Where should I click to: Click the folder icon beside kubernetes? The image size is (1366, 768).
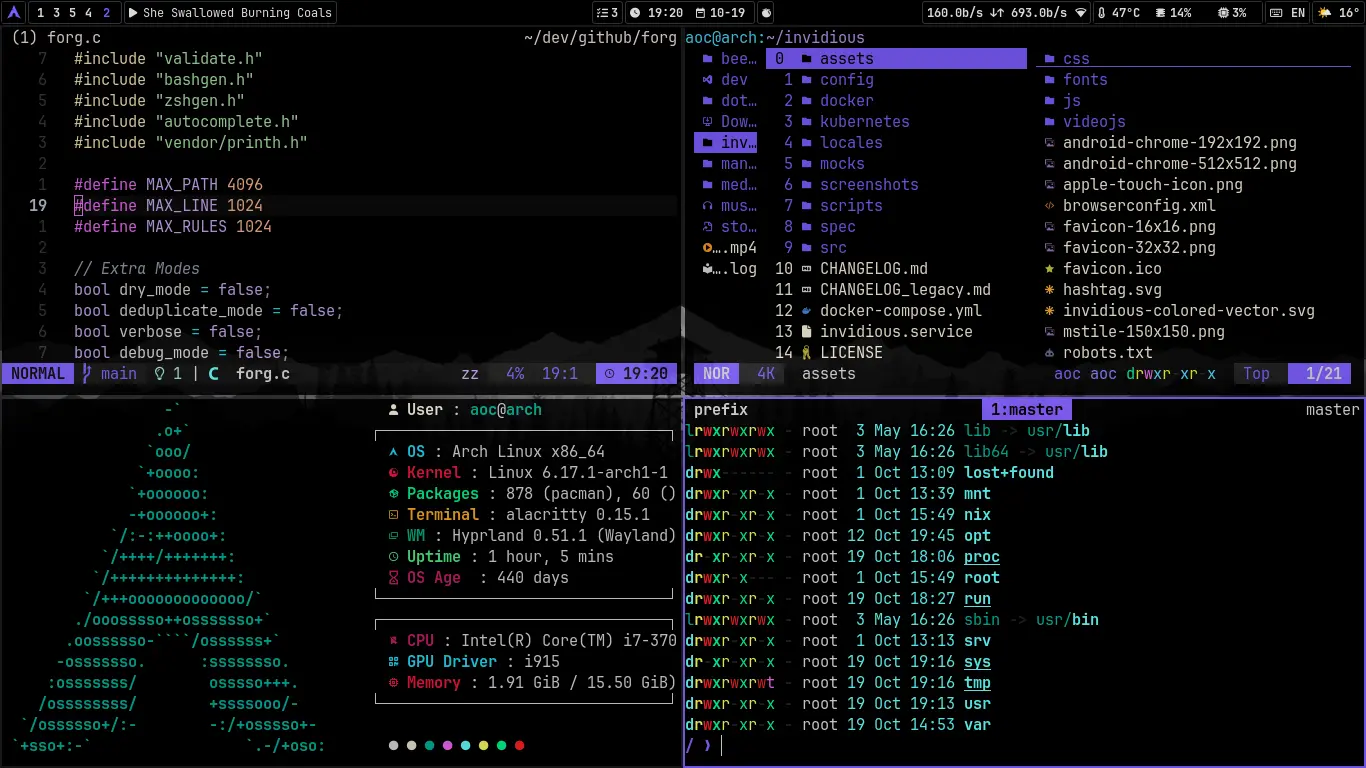pyautogui.click(x=806, y=122)
